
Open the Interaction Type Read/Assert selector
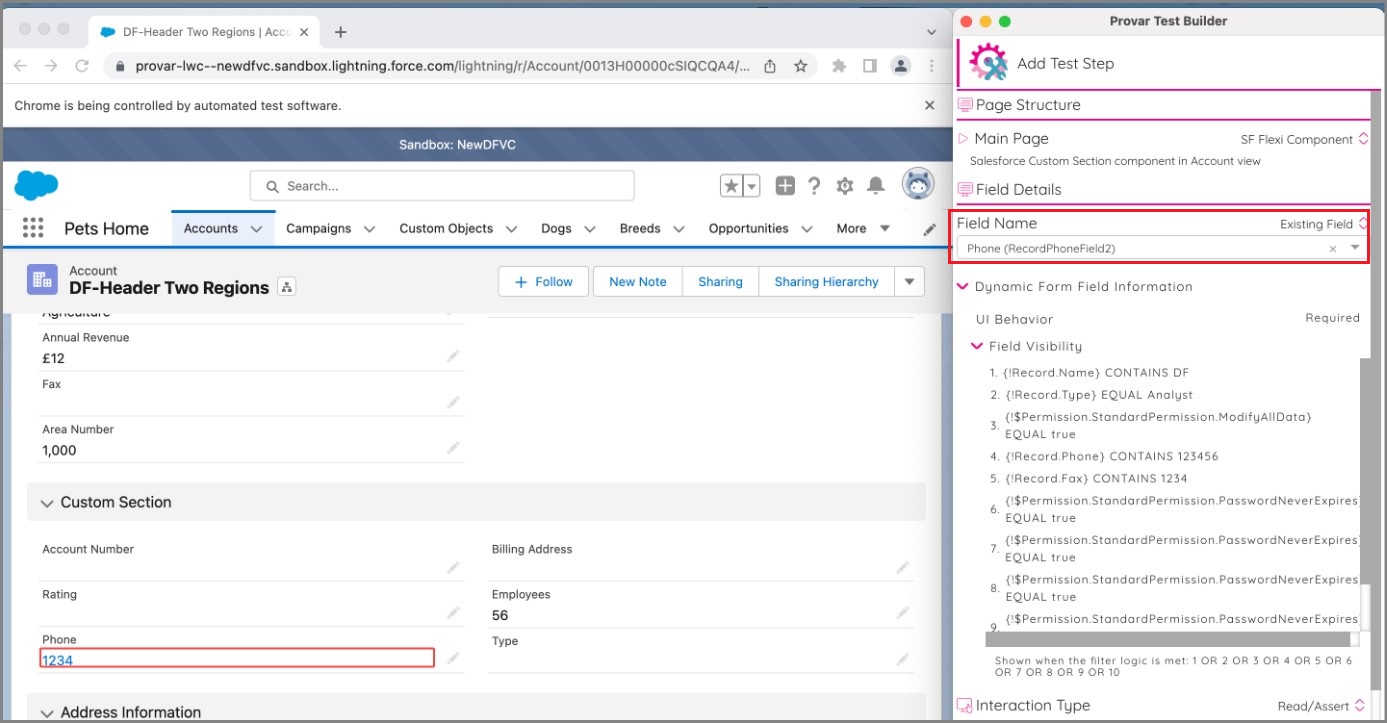pos(1319,706)
